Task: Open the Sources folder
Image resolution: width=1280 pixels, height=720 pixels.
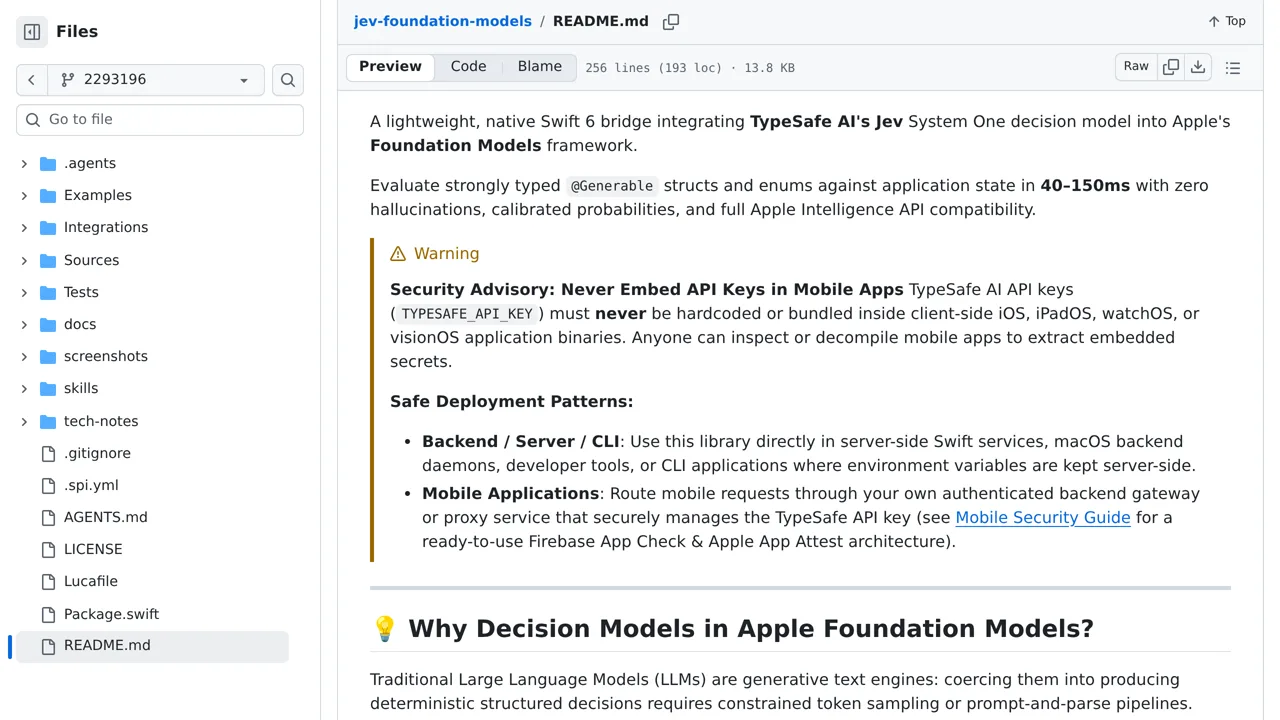Action: coord(91,261)
